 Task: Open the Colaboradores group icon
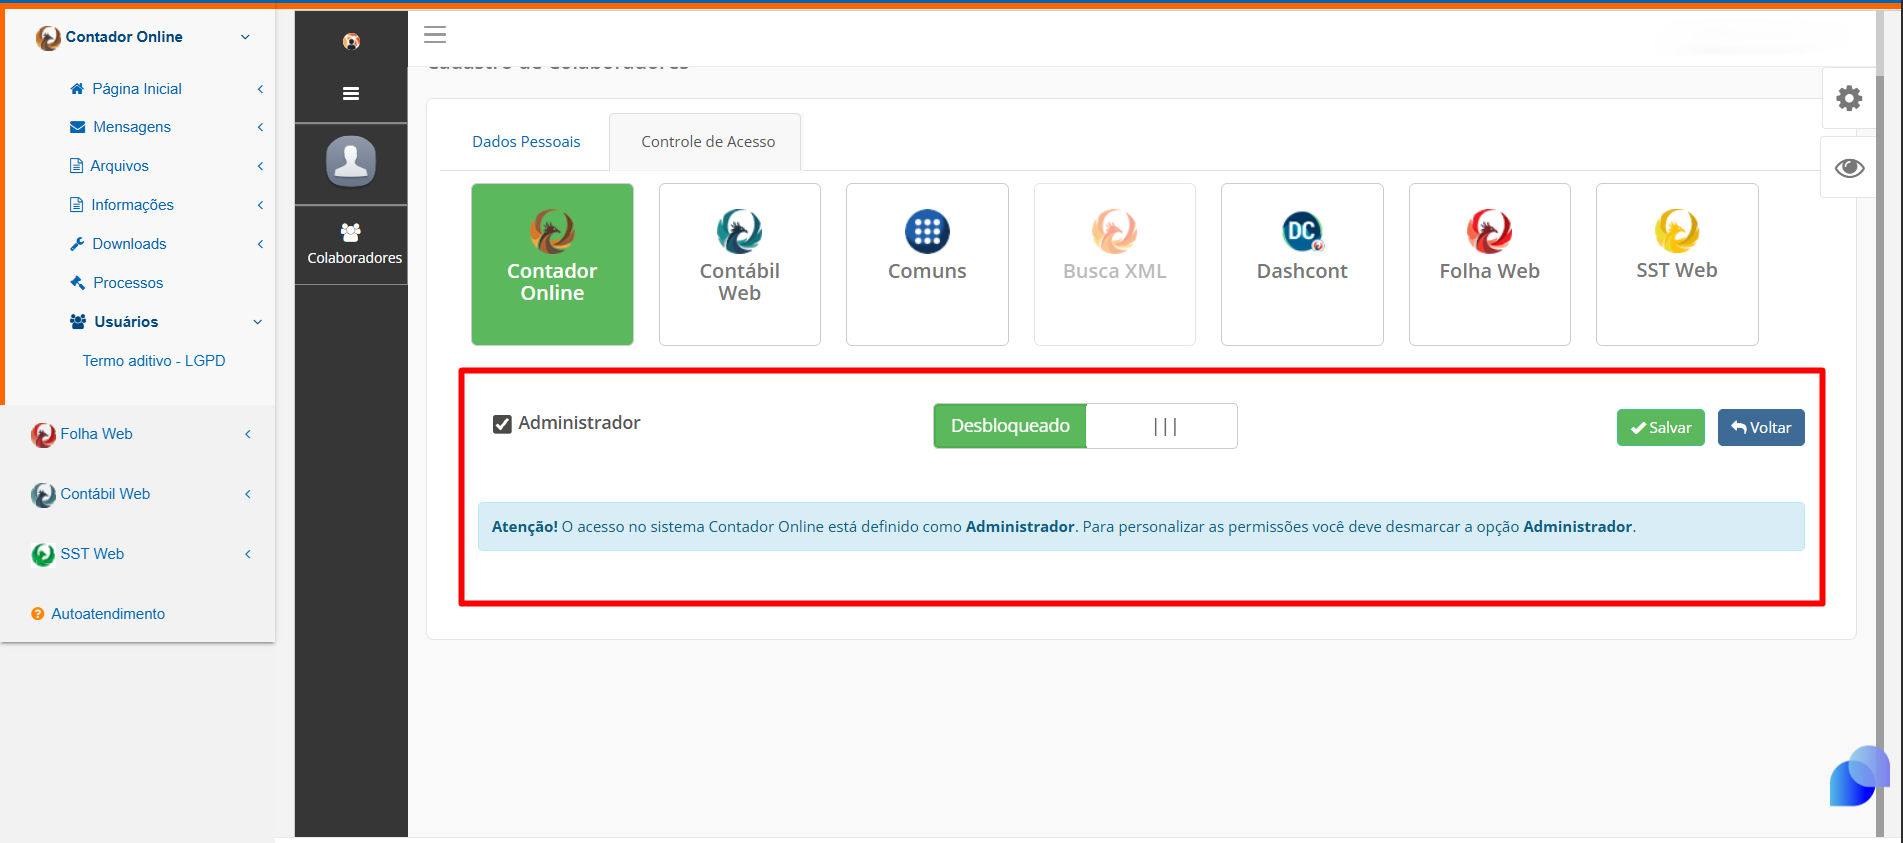tap(351, 232)
